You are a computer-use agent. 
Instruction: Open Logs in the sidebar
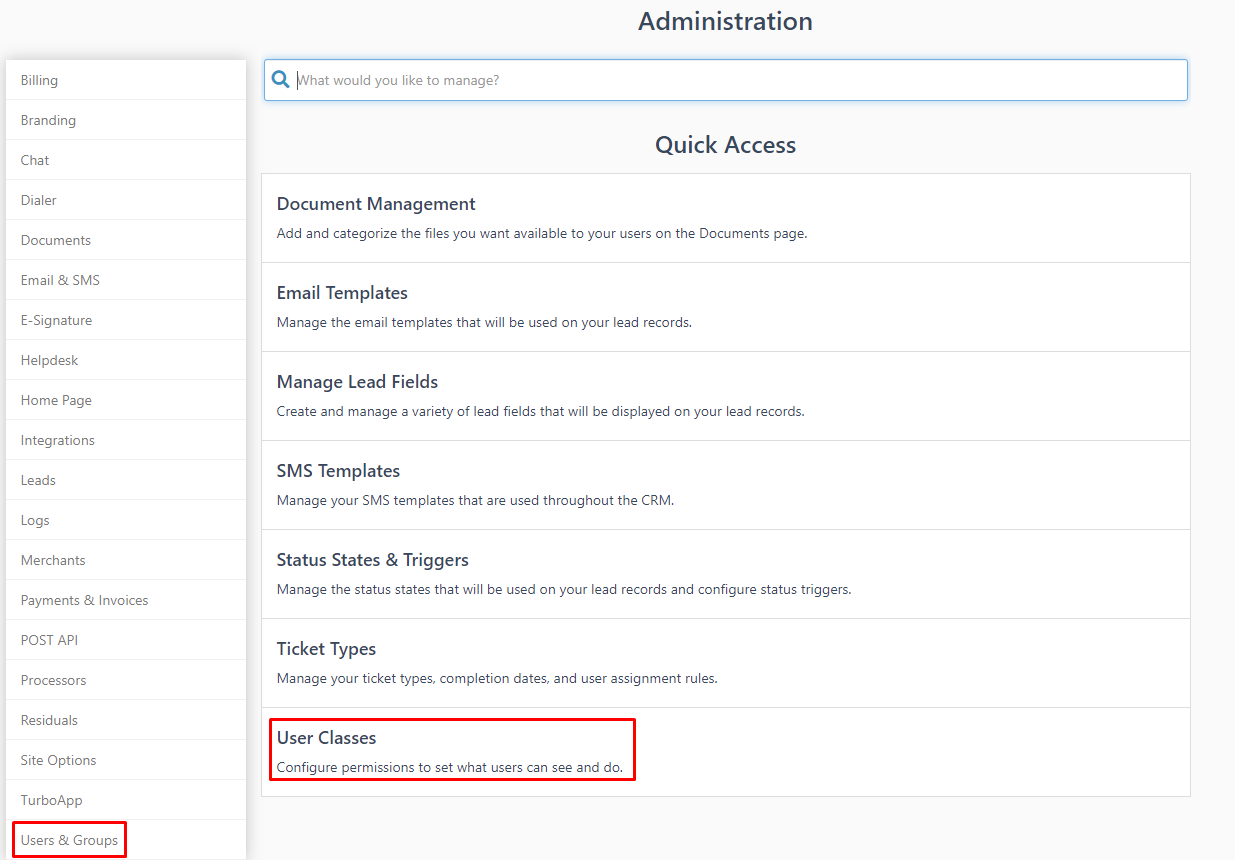tap(126, 520)
